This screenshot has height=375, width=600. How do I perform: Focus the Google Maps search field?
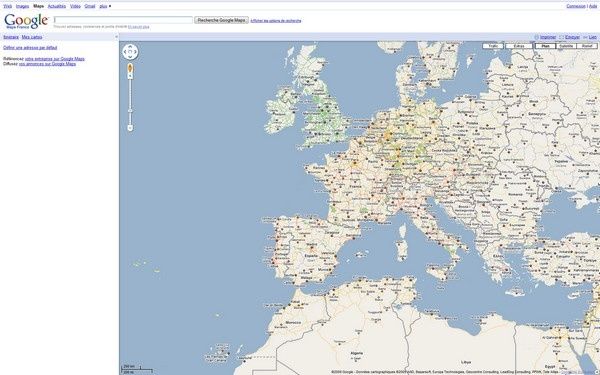pyautogui.click(x=123, y=20)
